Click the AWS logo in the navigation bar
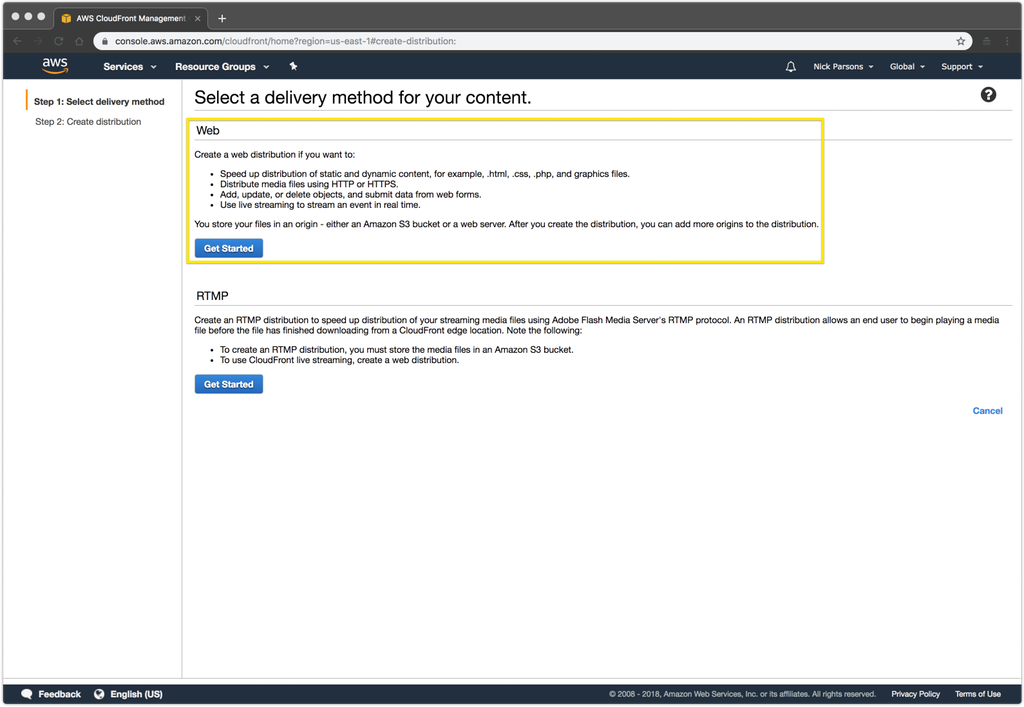Image resolution: width=1024 pixels, height=707 pixels. (55, 65)
